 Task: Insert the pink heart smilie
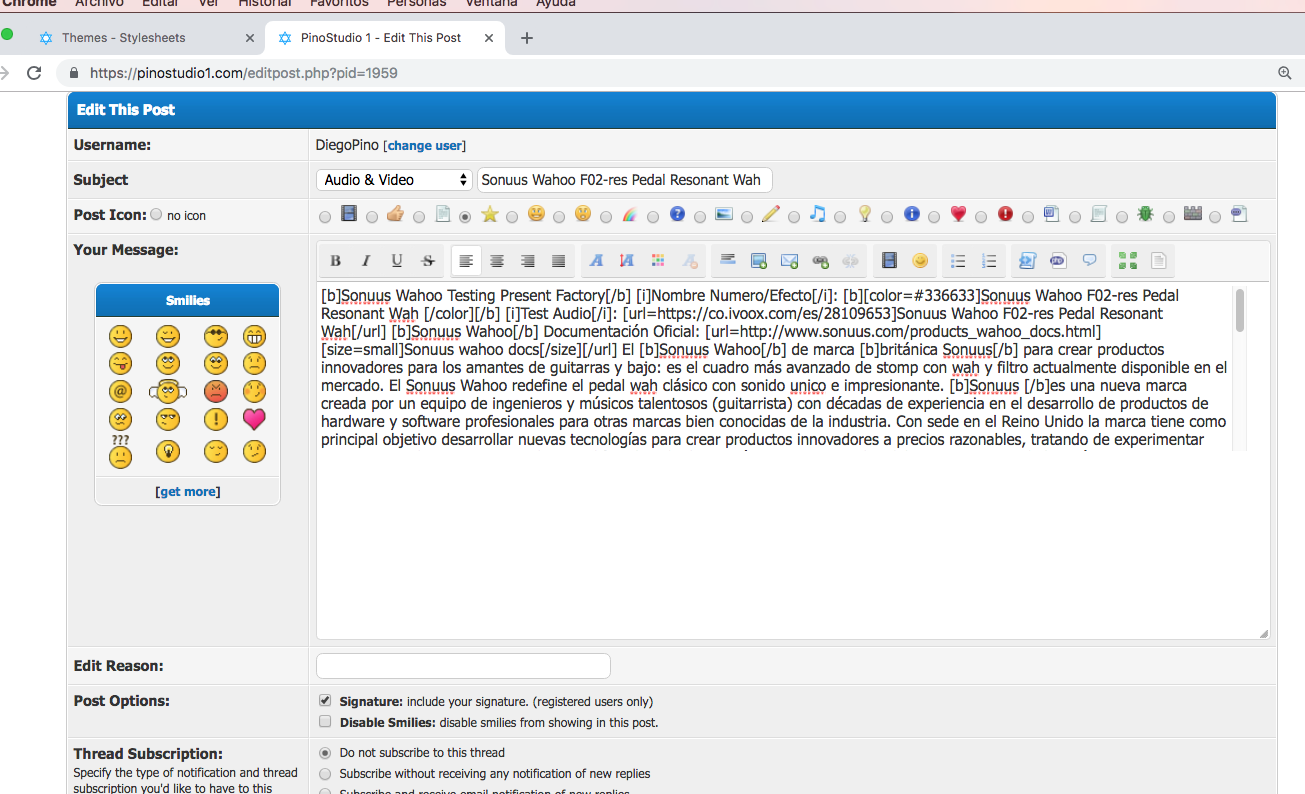tap(254, 419)
